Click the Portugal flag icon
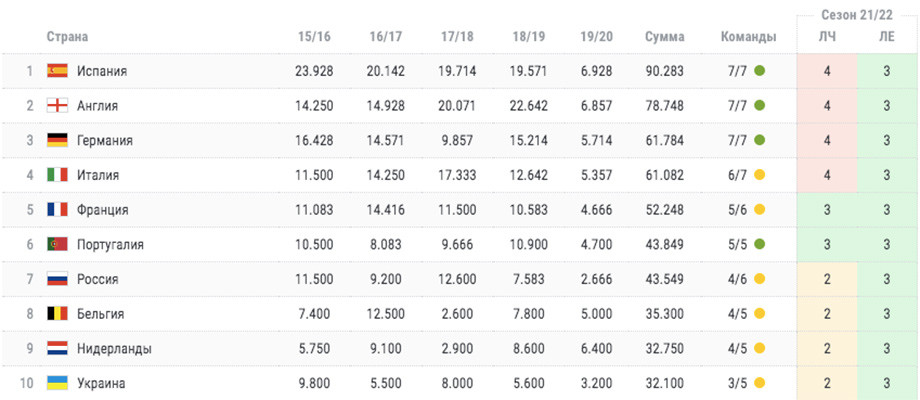920x400 pixels. coord(58,245)
